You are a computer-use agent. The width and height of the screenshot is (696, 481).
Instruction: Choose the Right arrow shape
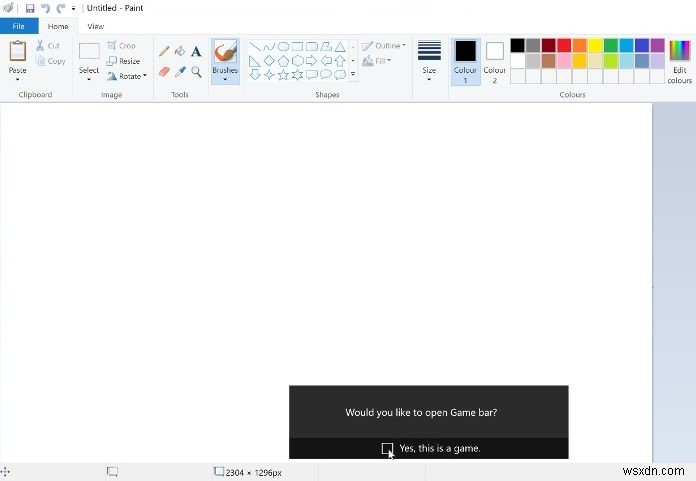[x=312, y=60]
